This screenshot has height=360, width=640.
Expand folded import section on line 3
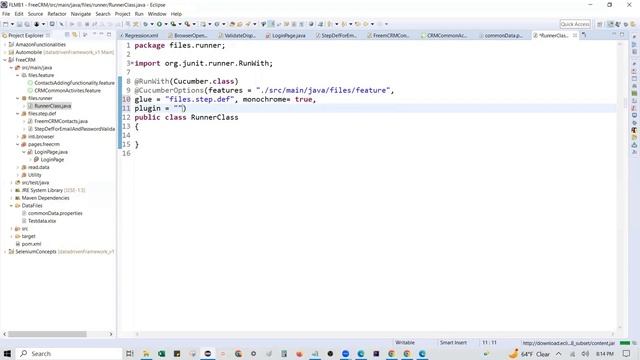click(132, 63)
